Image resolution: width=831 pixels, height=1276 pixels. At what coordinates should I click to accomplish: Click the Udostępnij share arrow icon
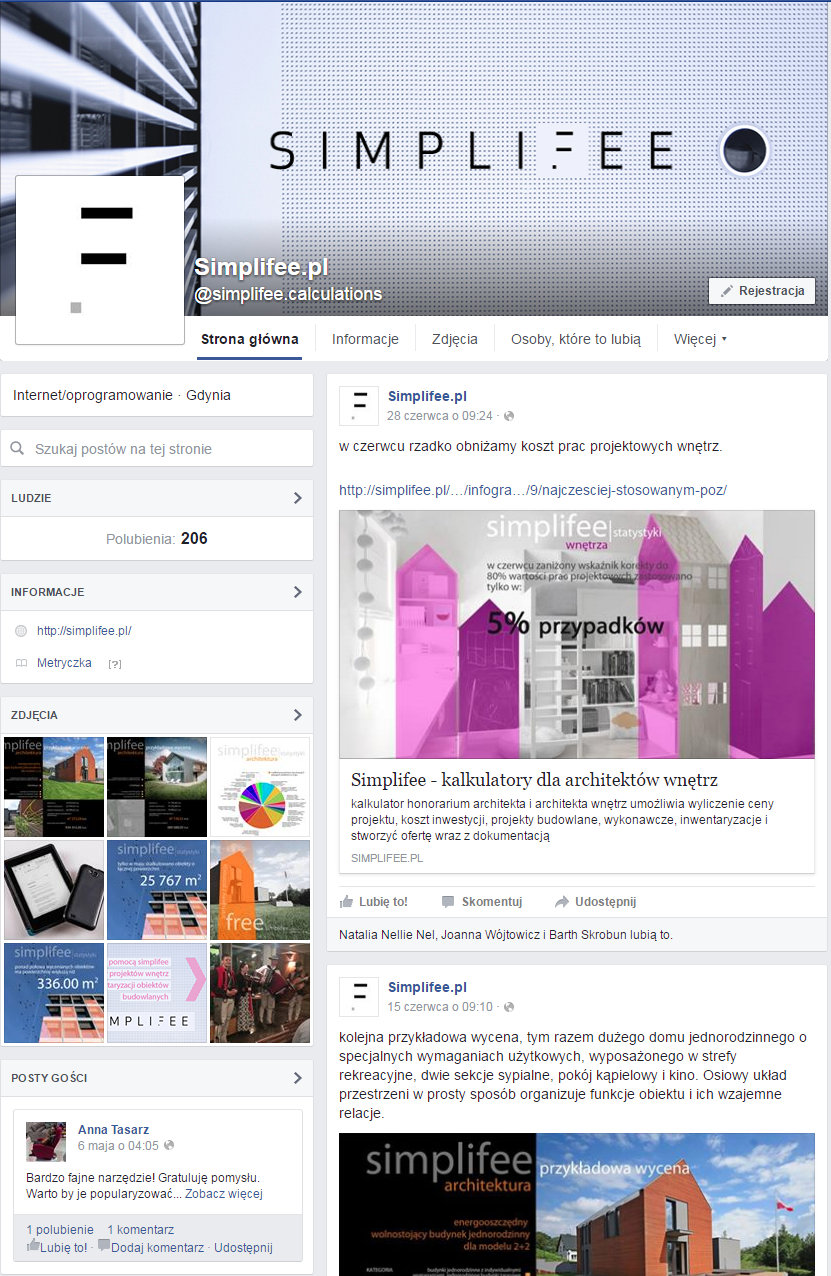coord(562,901)
